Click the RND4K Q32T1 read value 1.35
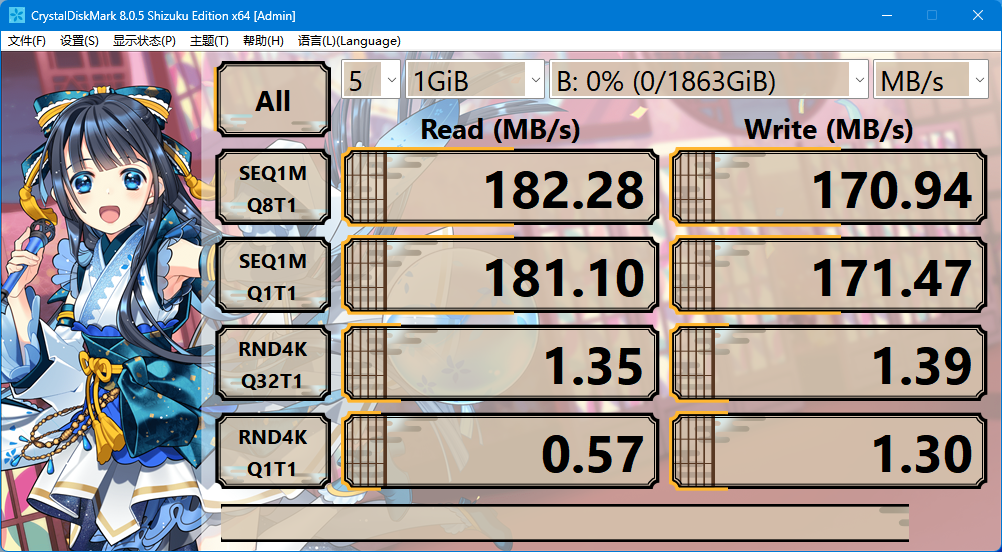The image size is (1002, 552). pyautogui.click(x=501, y=364)
